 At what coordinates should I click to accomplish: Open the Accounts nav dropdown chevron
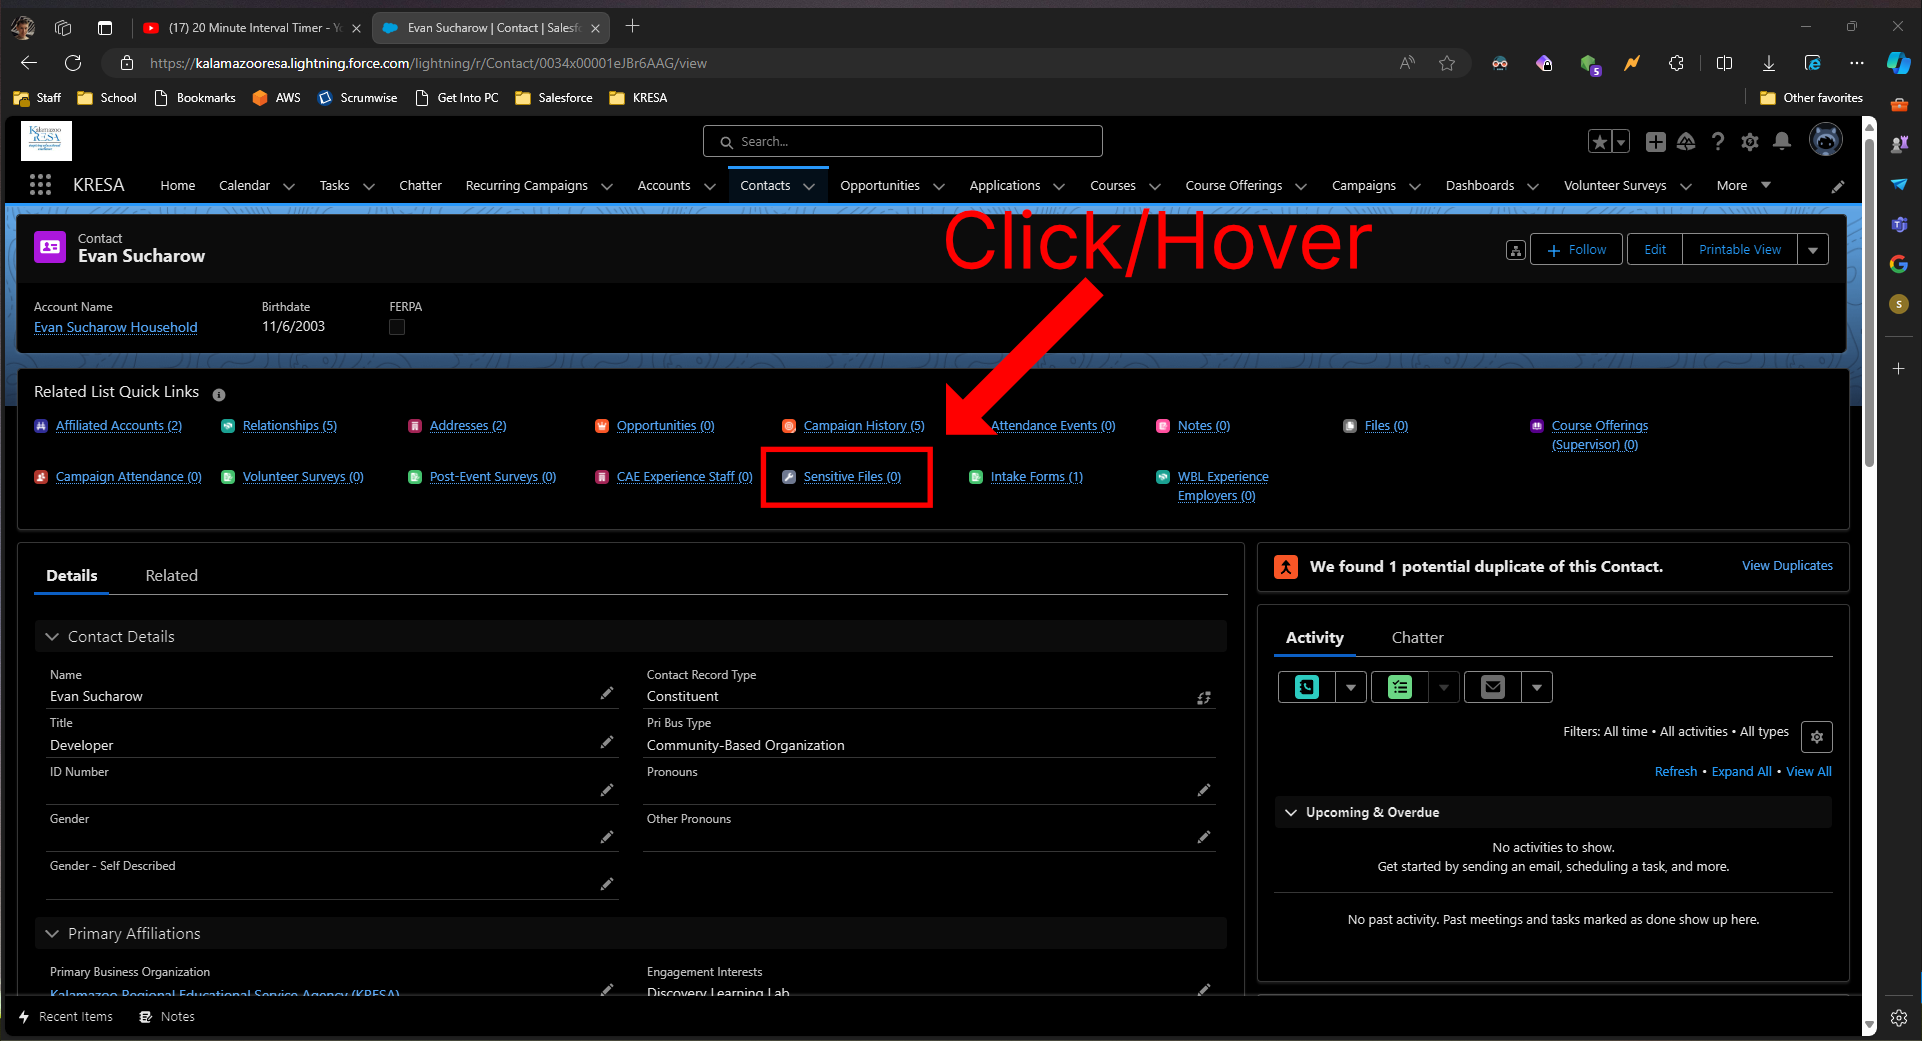(x=710, y=186)
